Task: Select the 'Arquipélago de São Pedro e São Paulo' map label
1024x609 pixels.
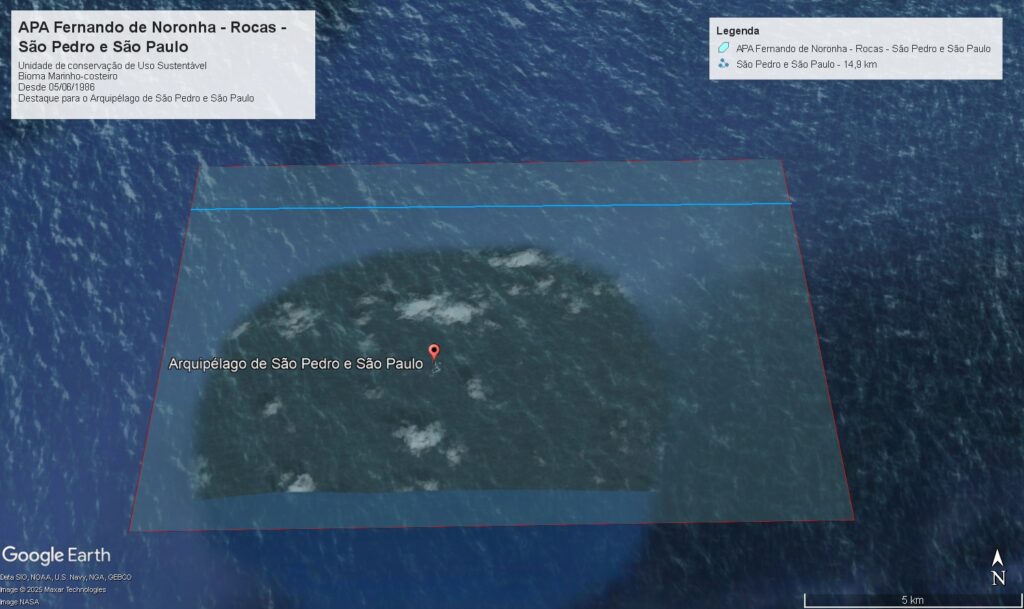Action: pyautogui.click(x=295, y=364)
